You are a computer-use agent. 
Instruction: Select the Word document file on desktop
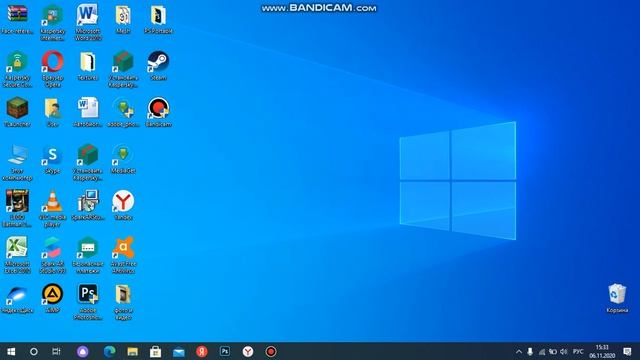tap(88, 112)
